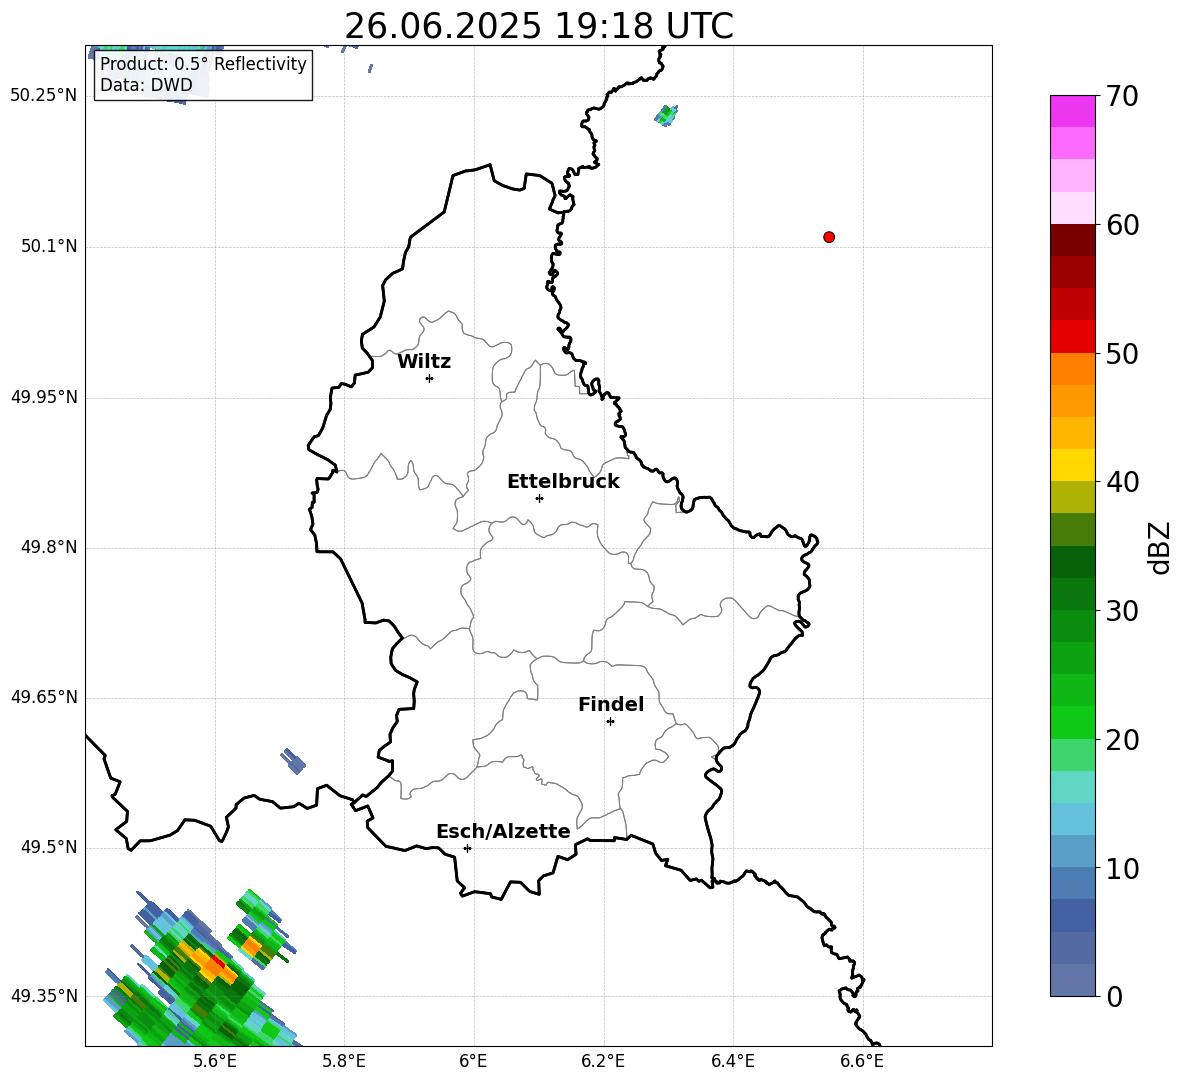Click the title '26.06.2025 19:18 UTC'
Viewport: 1184px width, 1081px height.
[x=539, y=26]
